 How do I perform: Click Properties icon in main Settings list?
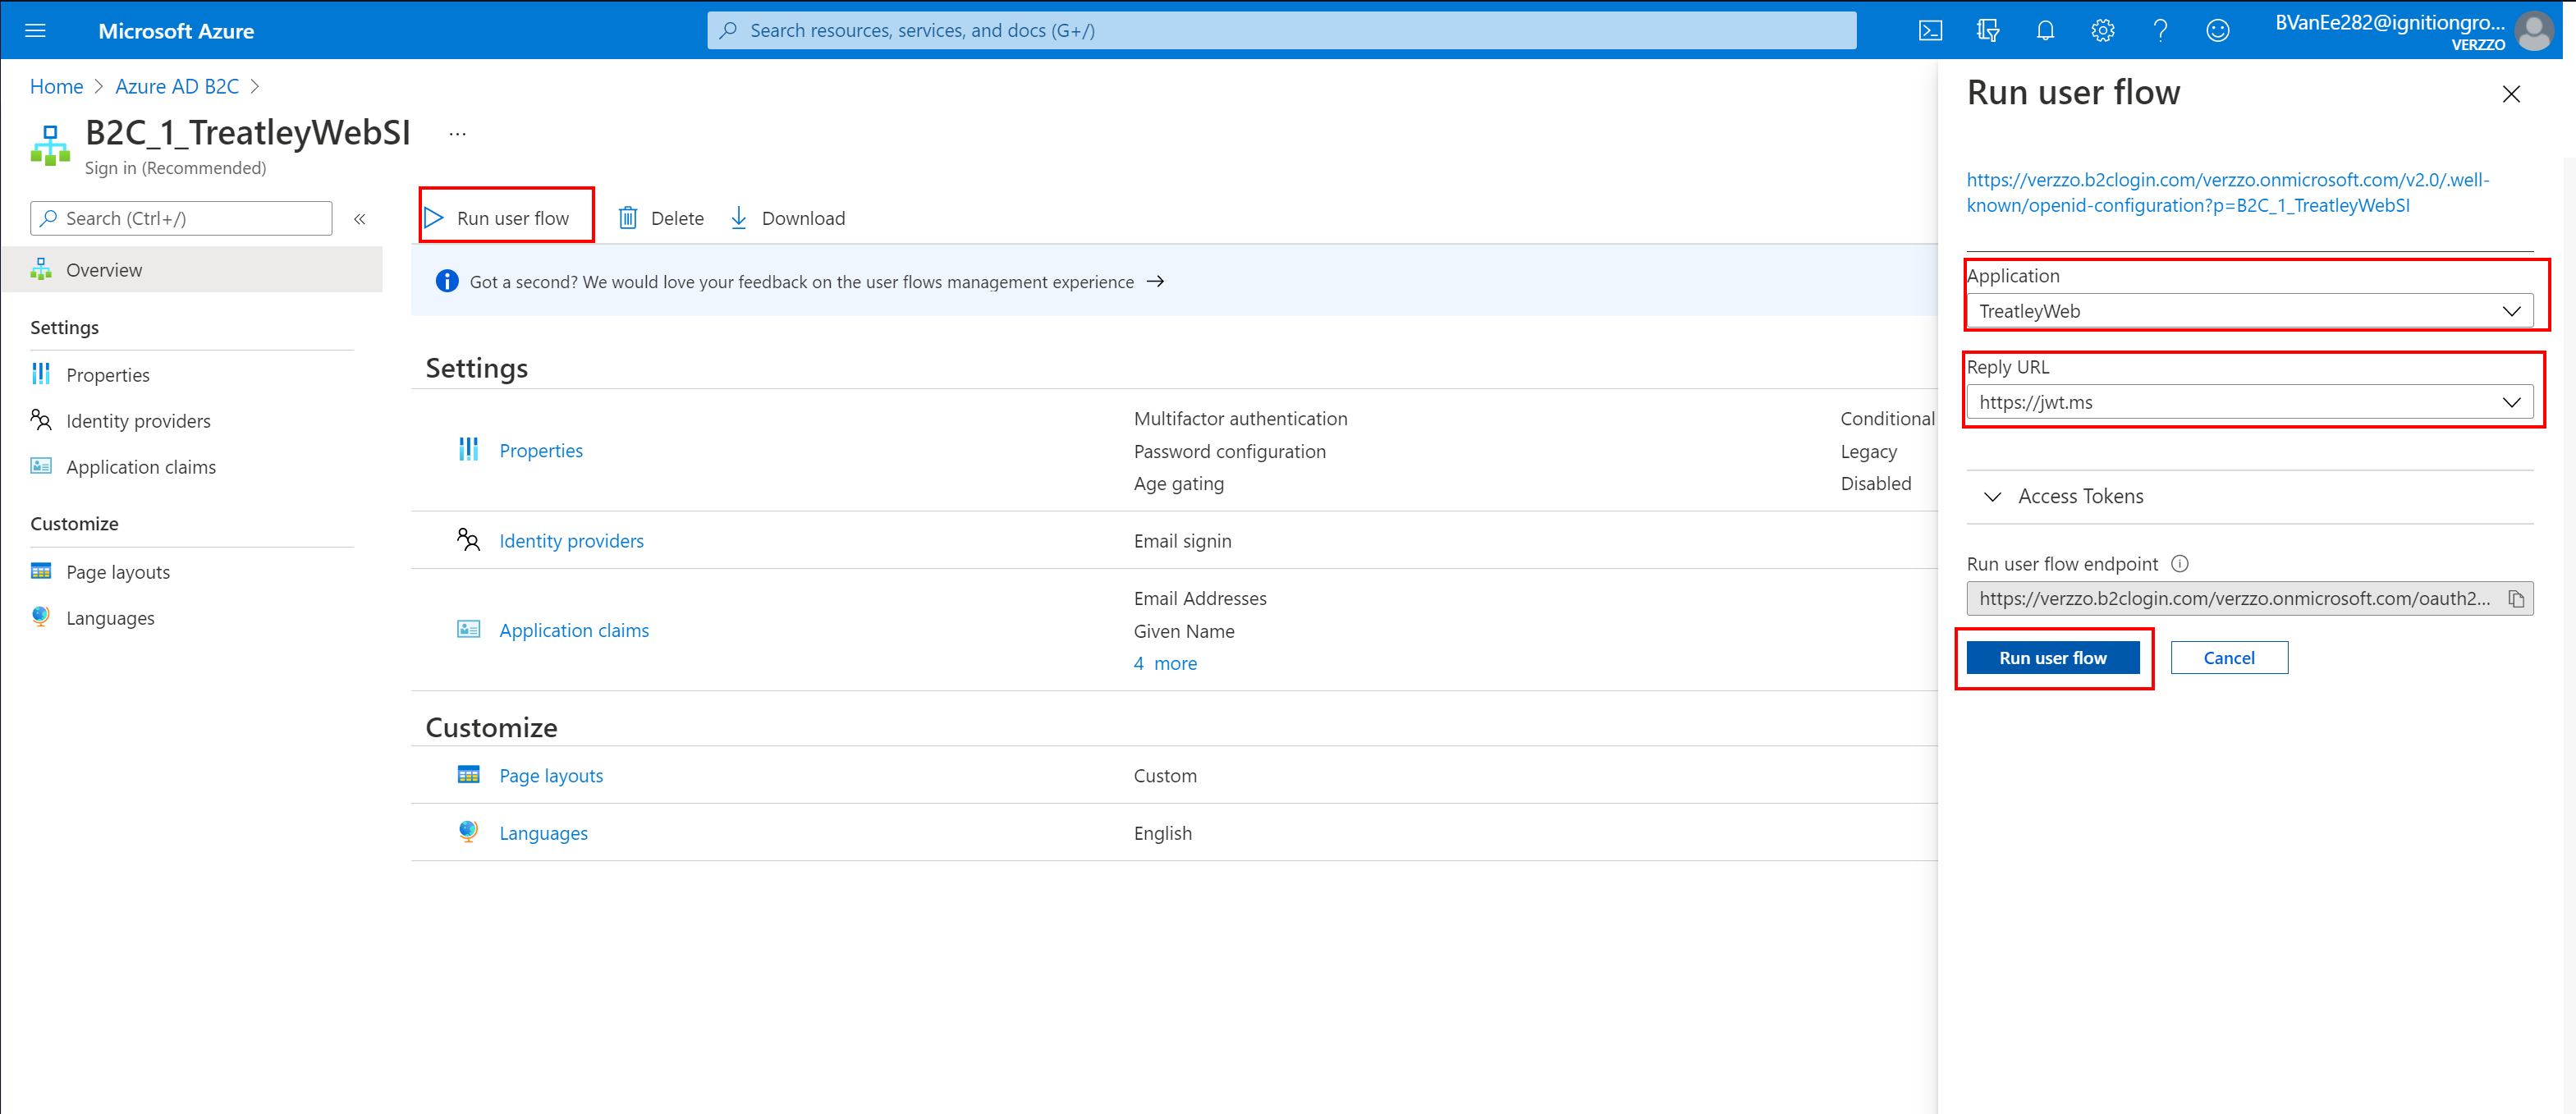(468, 449)
